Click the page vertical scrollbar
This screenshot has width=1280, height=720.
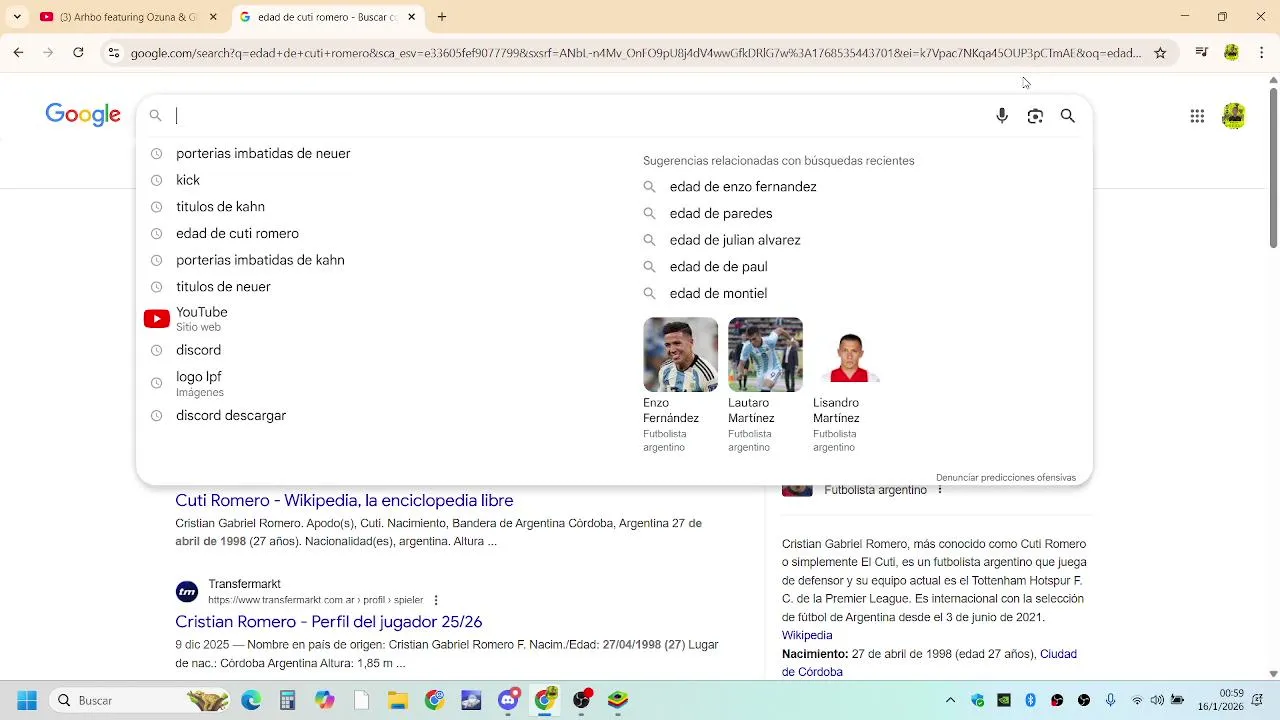1273,170
